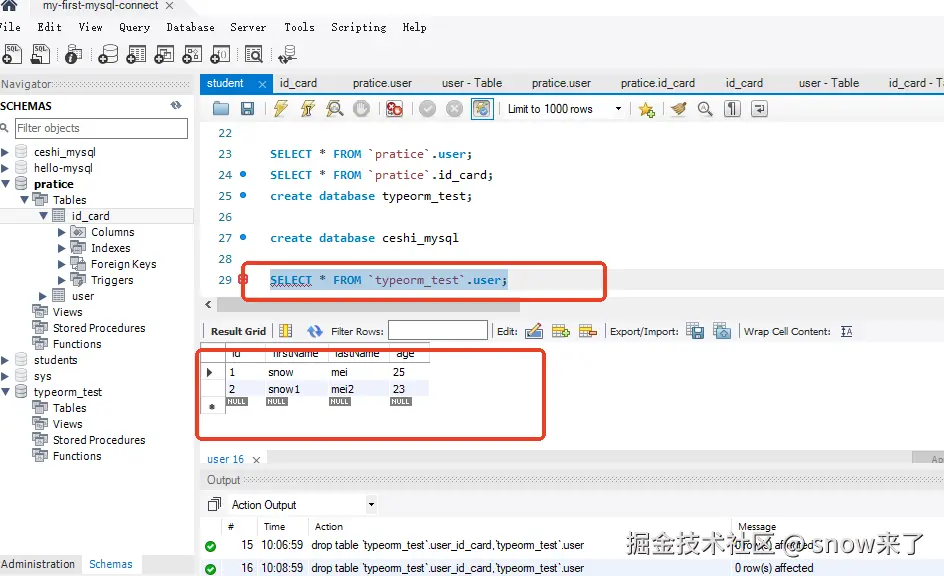
Task: Create new stored procedure icon
Action: 191,54
